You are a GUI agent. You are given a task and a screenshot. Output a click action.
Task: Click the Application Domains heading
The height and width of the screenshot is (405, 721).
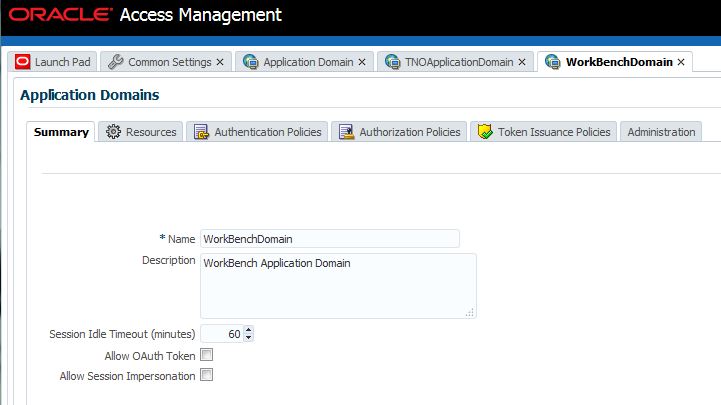pos(90,95)
